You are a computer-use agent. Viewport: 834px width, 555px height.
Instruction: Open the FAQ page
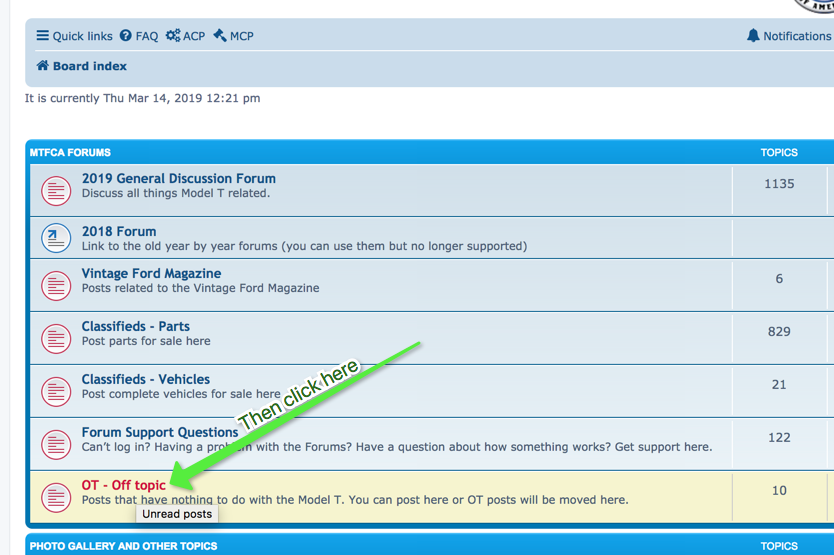(139, 36)
